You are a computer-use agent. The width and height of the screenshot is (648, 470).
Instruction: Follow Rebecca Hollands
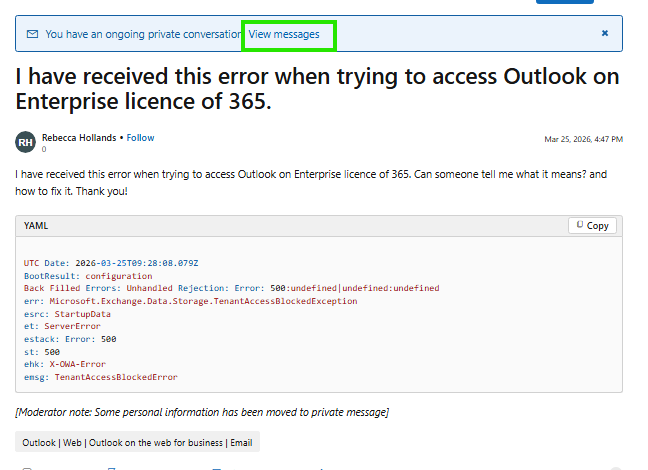click(x=140, y=138)
